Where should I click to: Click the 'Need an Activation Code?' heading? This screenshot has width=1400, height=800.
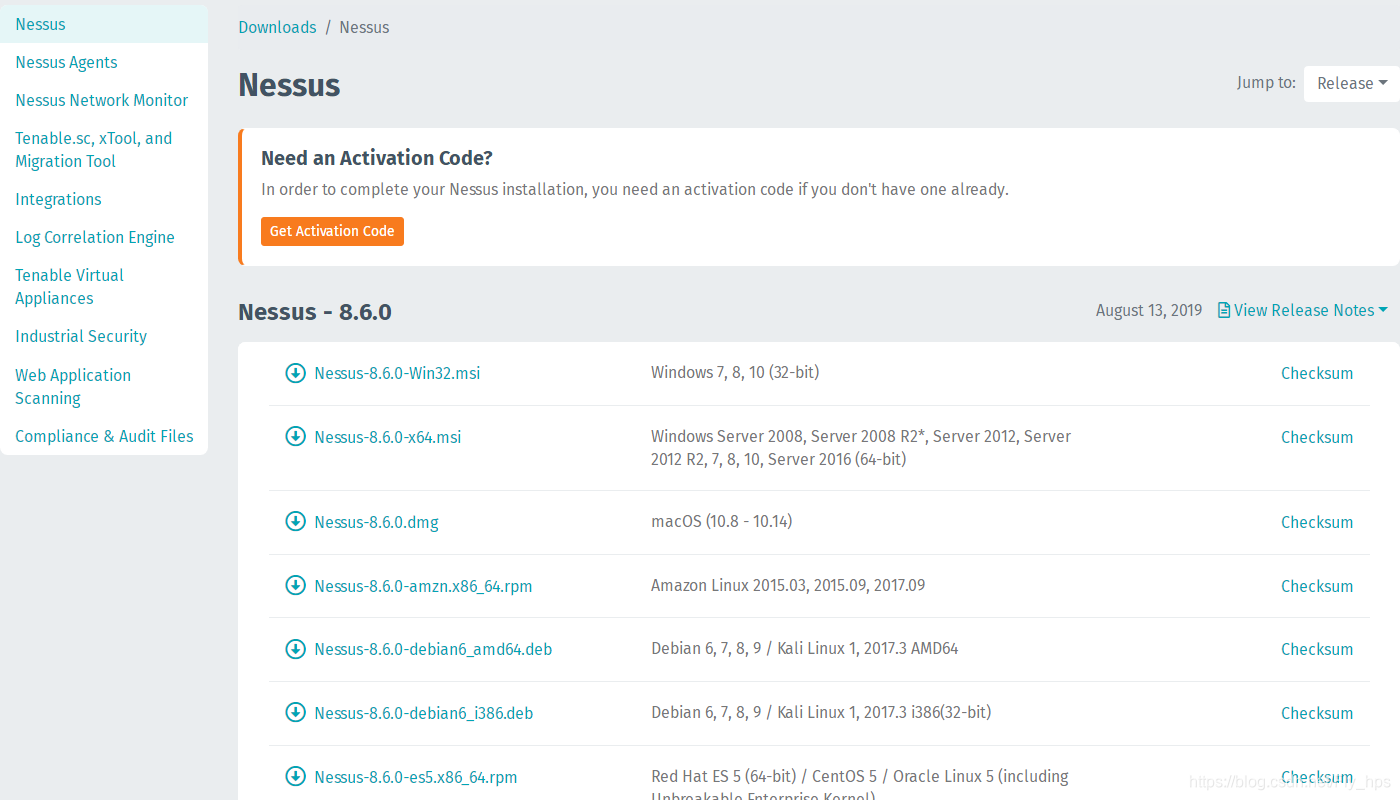coord(377,158)
